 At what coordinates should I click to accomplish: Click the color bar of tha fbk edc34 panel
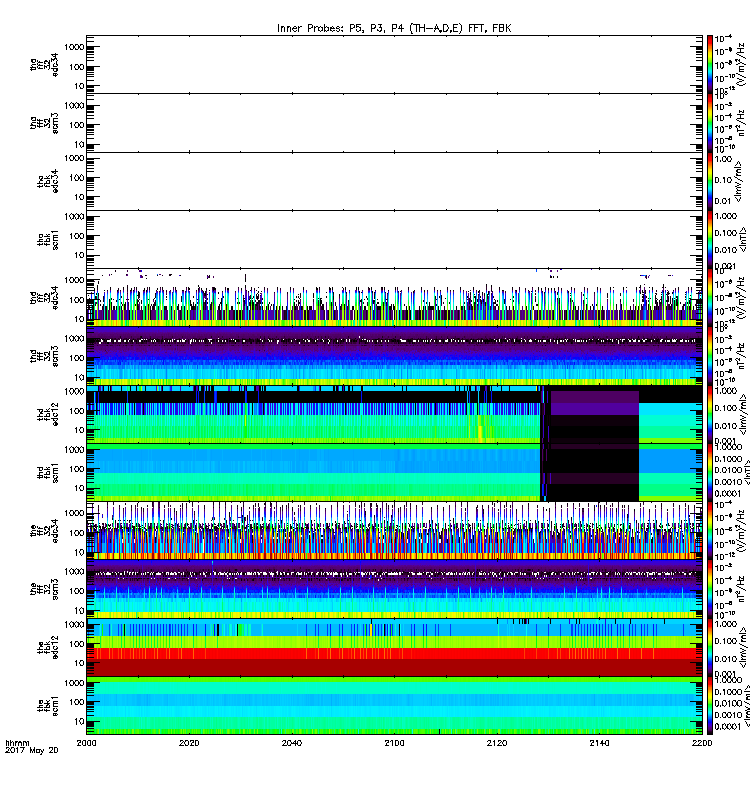(x=710, y=181)
